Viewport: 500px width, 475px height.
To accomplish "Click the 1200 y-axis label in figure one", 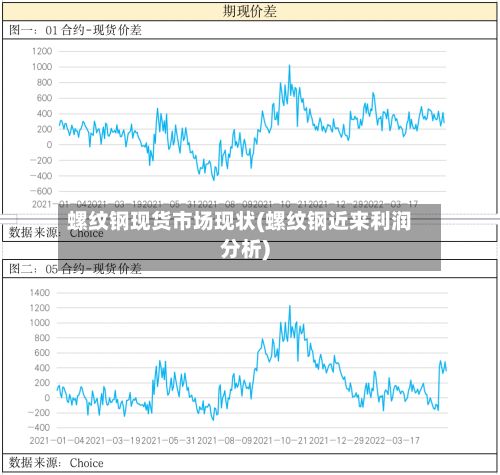I will [x=42, y=51].
